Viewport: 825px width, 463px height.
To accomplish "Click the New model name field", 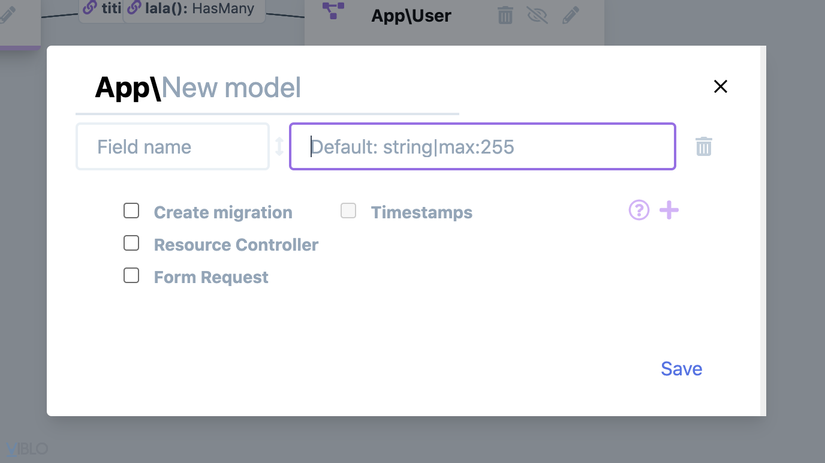I will pos(300,88).
